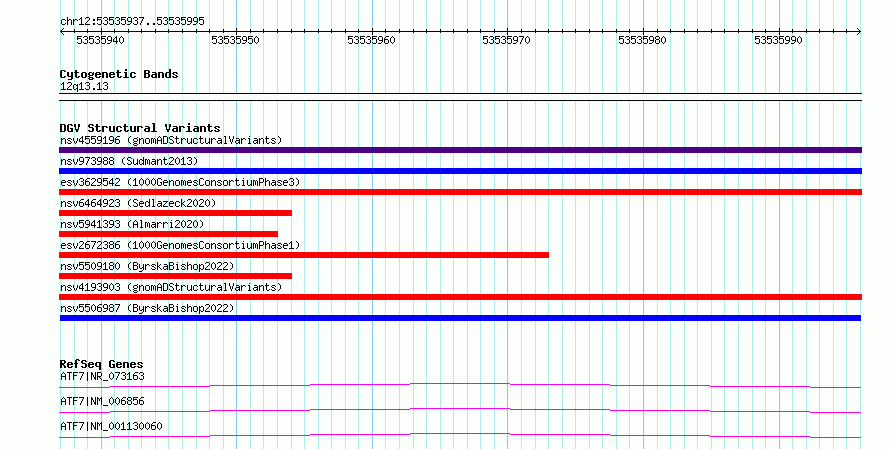This screenshot has width=890, height=449.
Task: Open the nsv6464923 (Sedlazeck2020) label
Action: pyautogui.click(x=138, y=203)
